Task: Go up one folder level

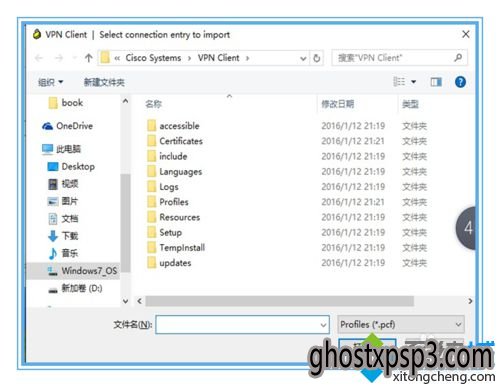Action: [x=88, y=58]
